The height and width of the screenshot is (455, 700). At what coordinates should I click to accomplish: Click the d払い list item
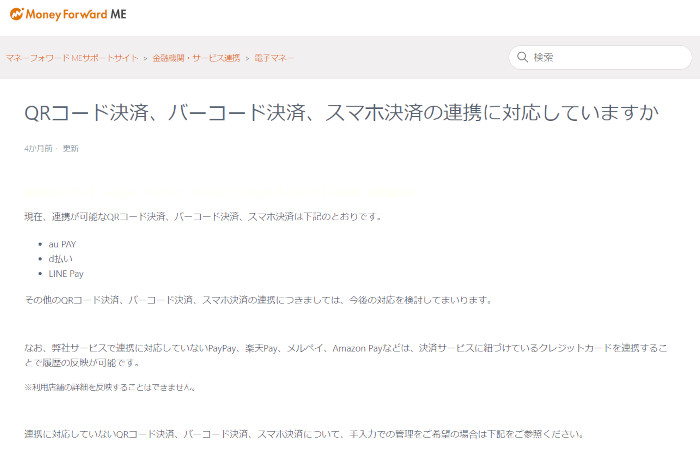click(60, 259)
